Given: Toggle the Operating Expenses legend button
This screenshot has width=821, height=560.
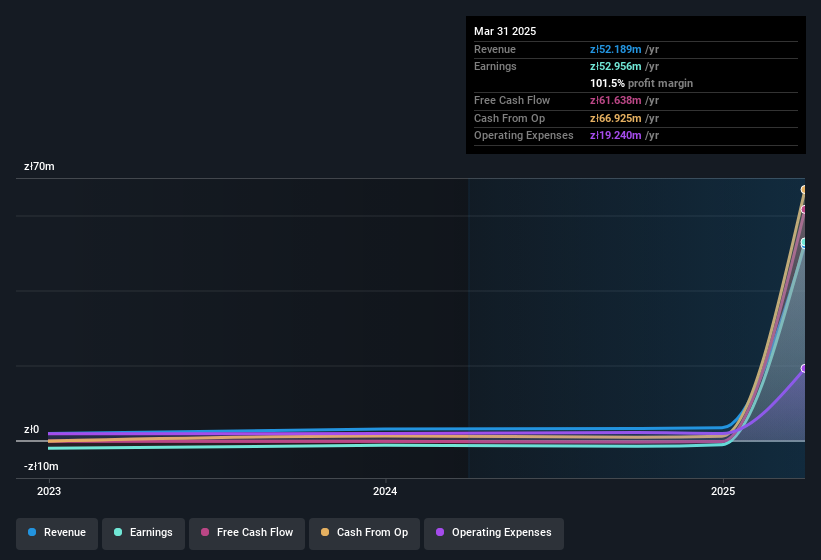Looking at the screenshot, I should [494, 533].
